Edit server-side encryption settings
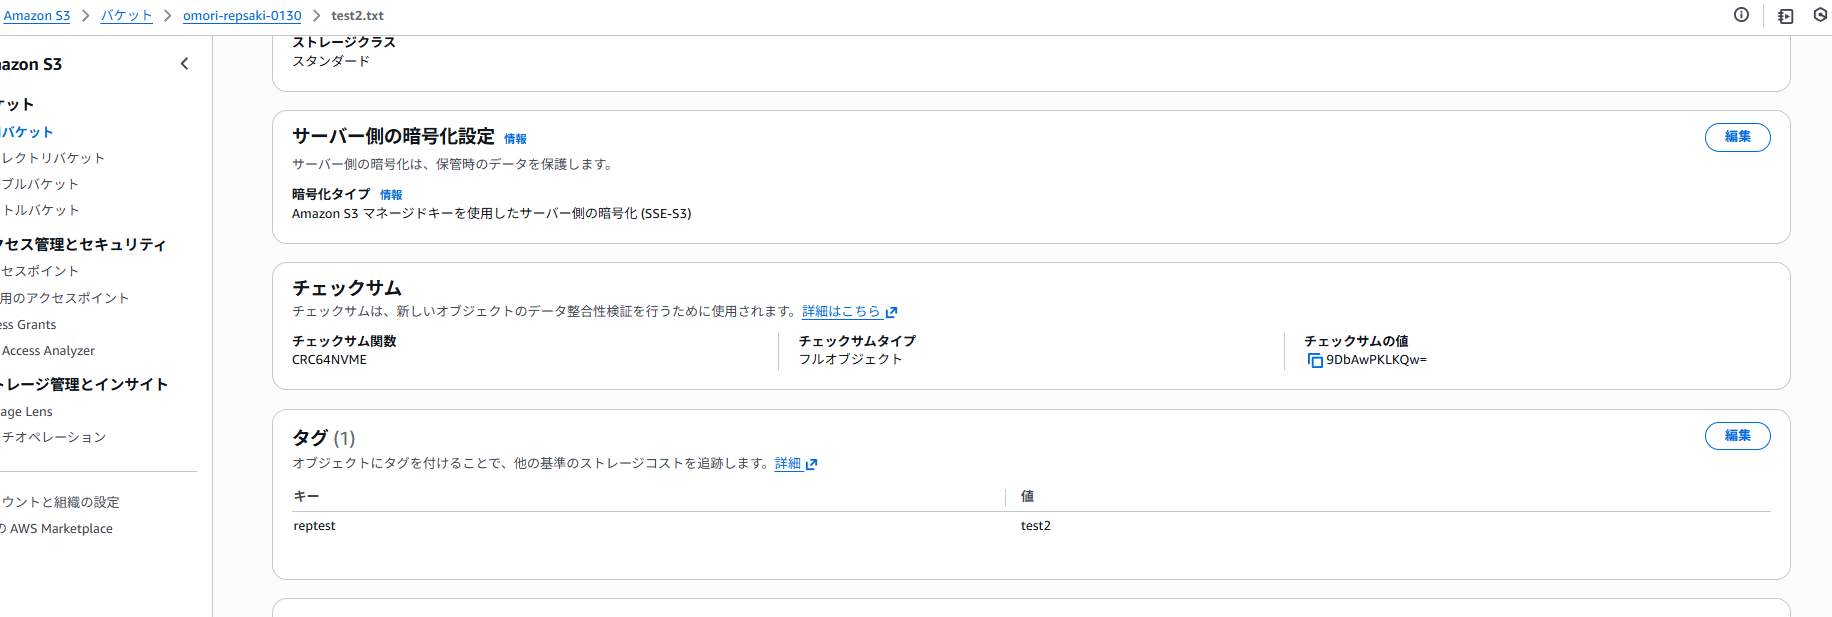The height and width of the screenshot is (617, 1832). pos(1737,137)
